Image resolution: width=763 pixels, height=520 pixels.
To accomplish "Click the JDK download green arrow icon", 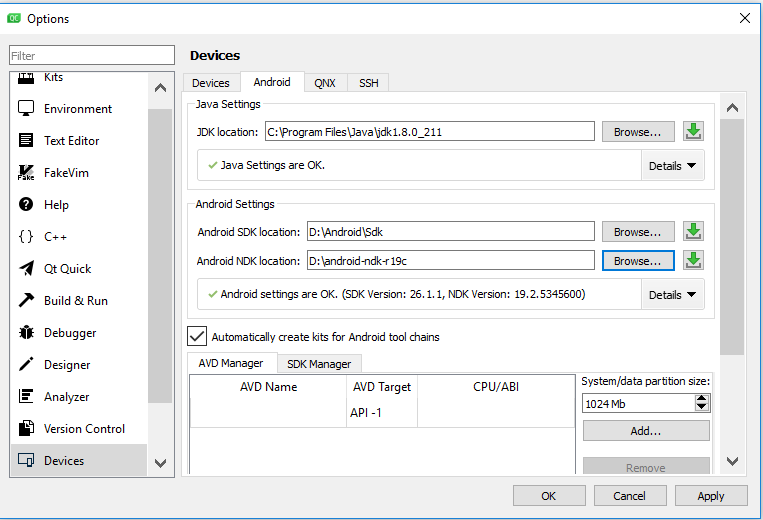I will click(x=694, y=132).
